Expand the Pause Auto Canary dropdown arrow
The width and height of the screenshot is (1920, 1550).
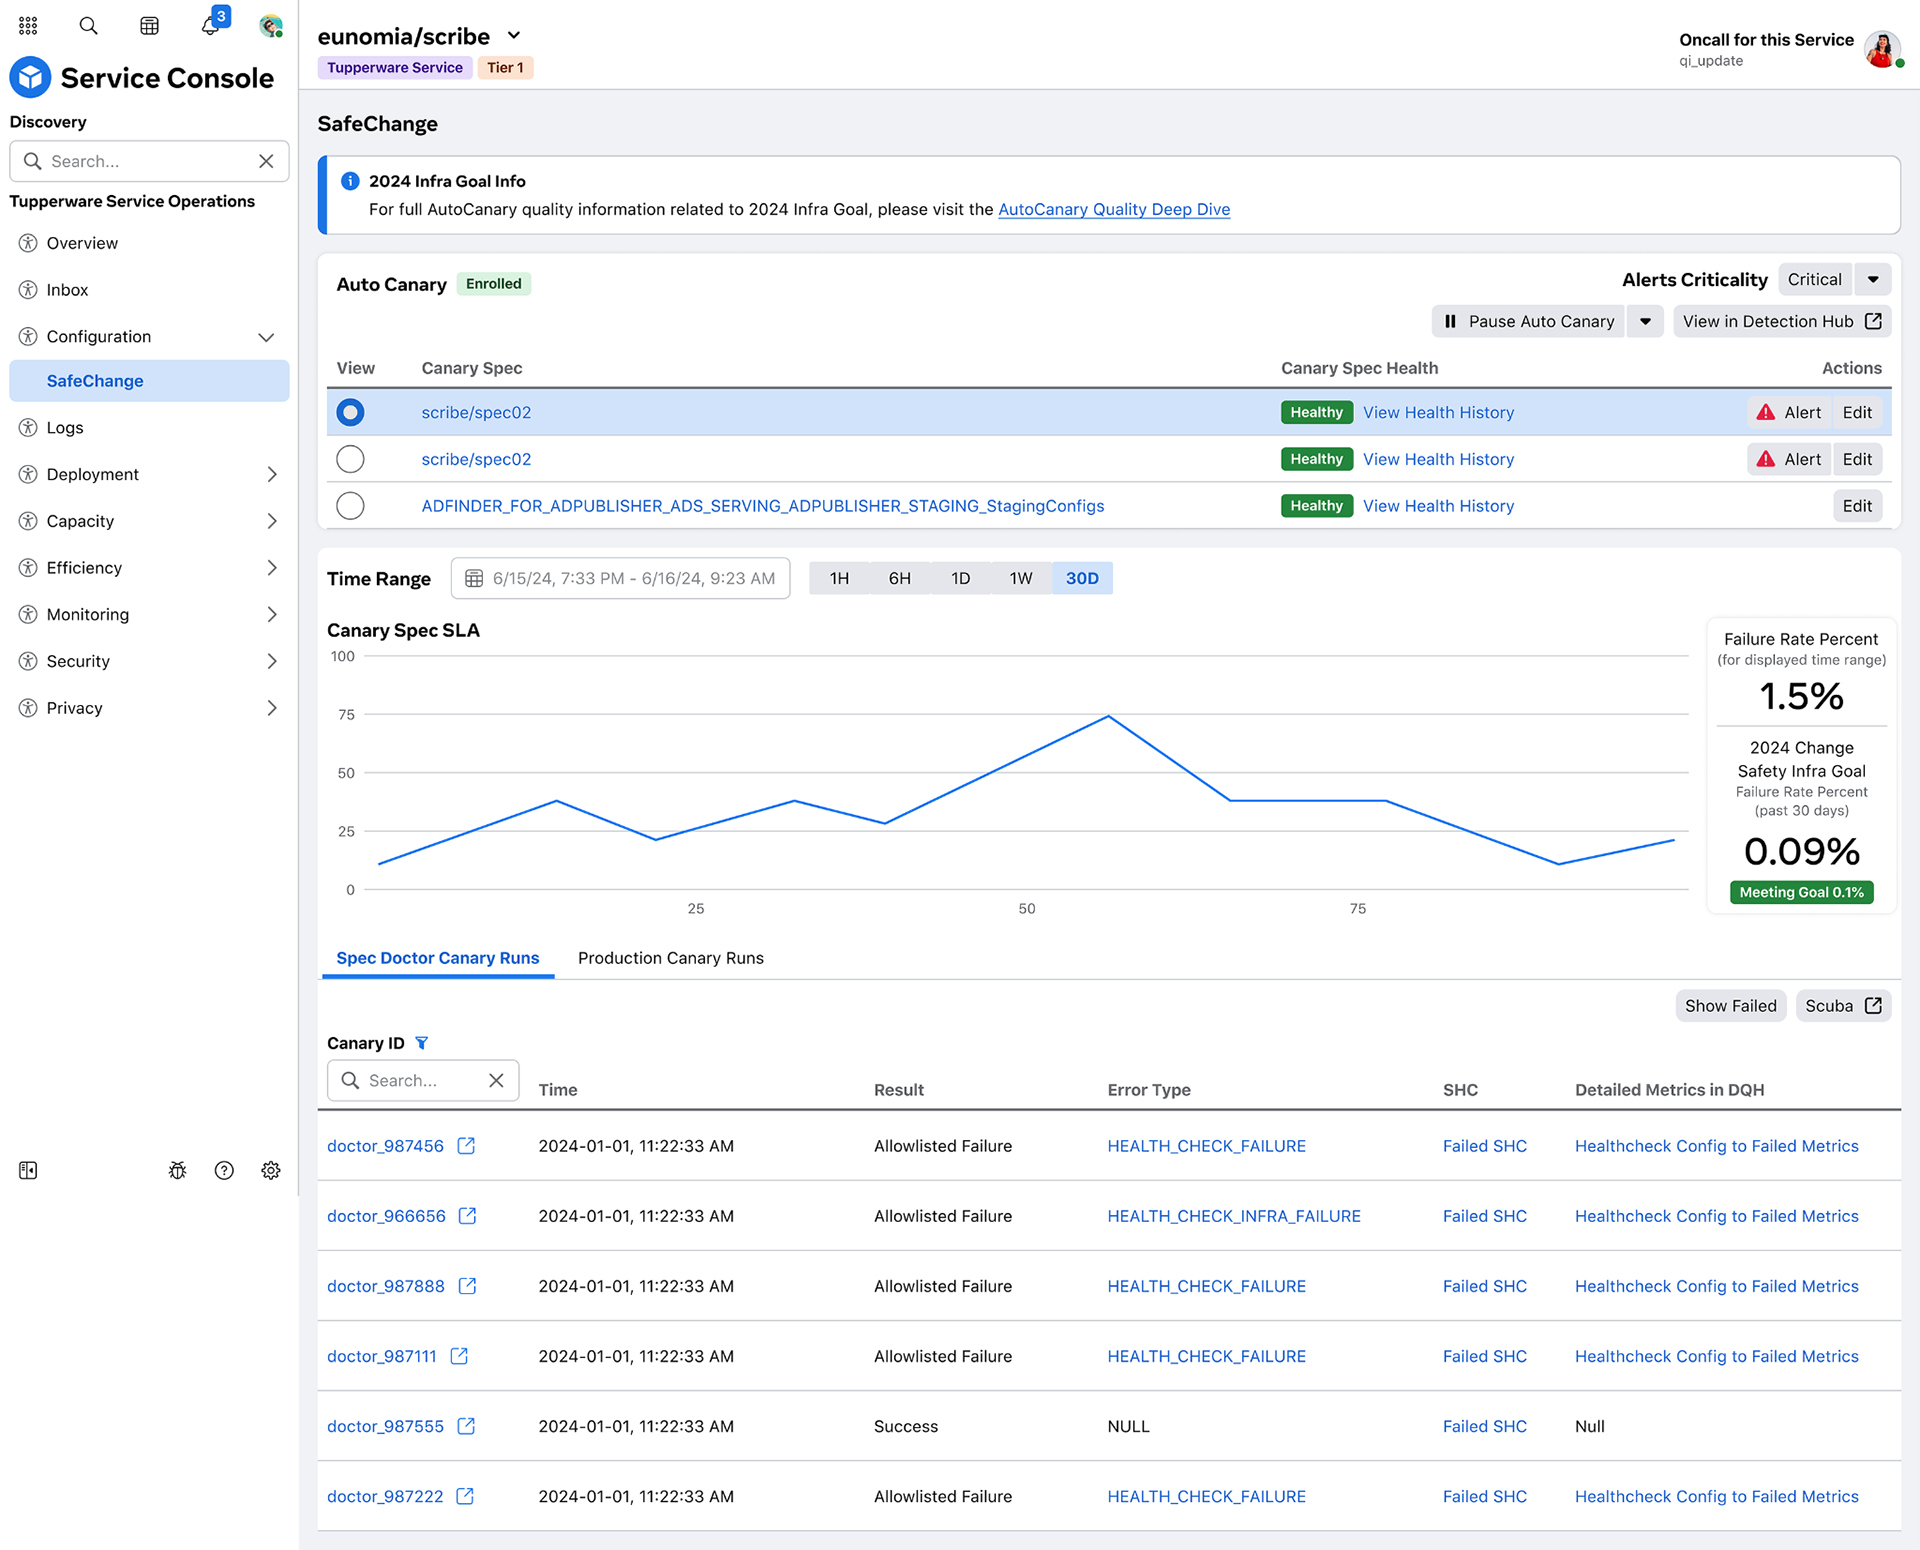(x=1645, y=321)
